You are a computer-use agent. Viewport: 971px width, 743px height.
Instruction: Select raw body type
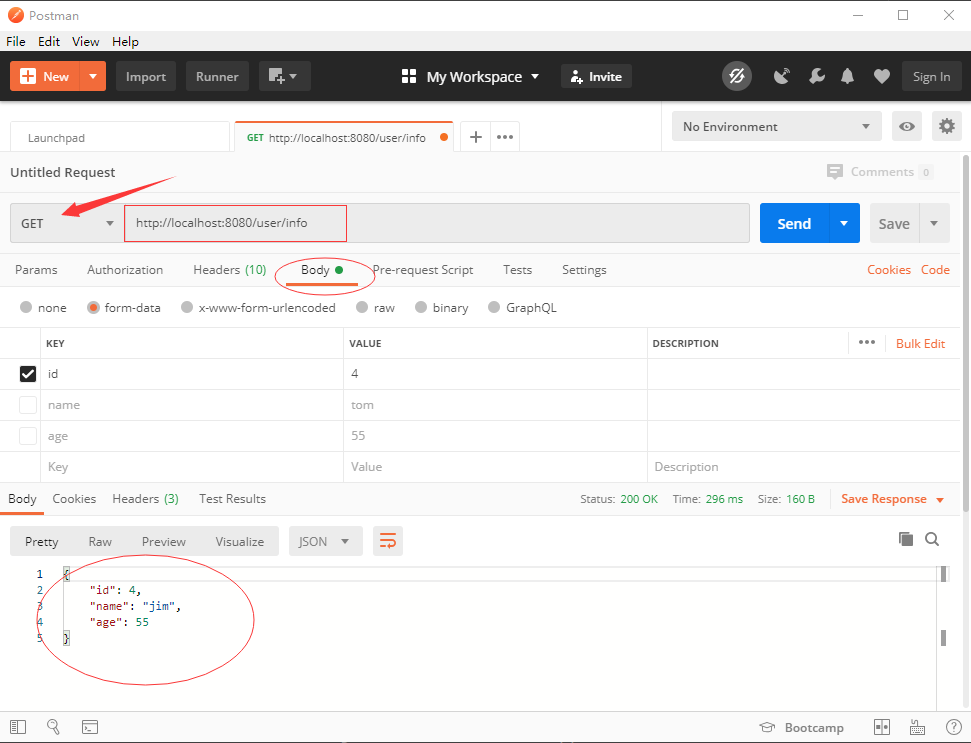pyautogui.click(x=362, y=307)
